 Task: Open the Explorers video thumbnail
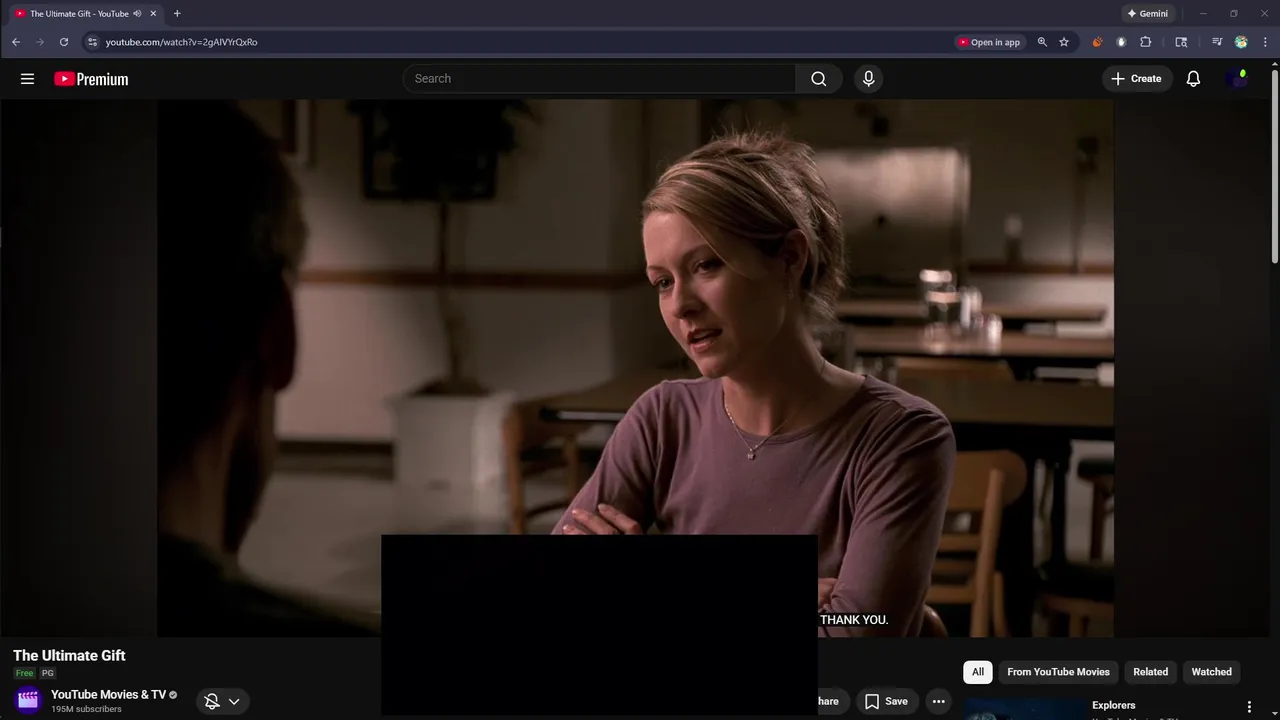click(1024, 709)
